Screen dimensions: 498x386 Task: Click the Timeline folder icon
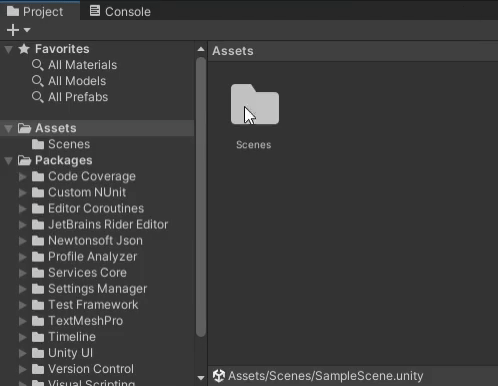coord(38,337)
